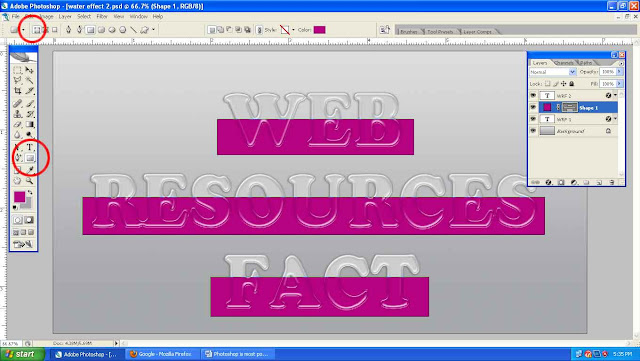This screenshot has width=640, height=361.
Task: Select the Horizontal Type tool
Action: (x=29, y=147)
